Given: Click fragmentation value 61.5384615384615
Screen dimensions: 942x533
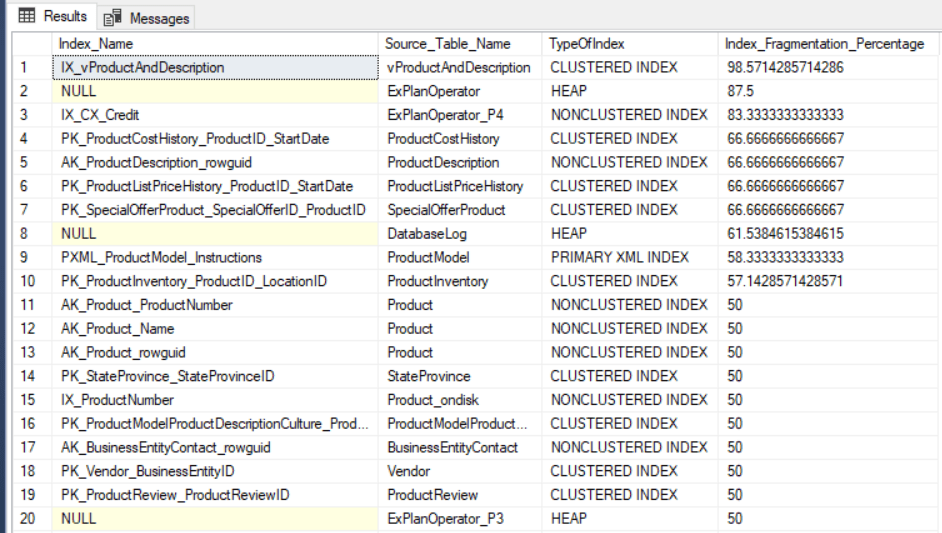Looking at the screenshot, I should [828, 234].
